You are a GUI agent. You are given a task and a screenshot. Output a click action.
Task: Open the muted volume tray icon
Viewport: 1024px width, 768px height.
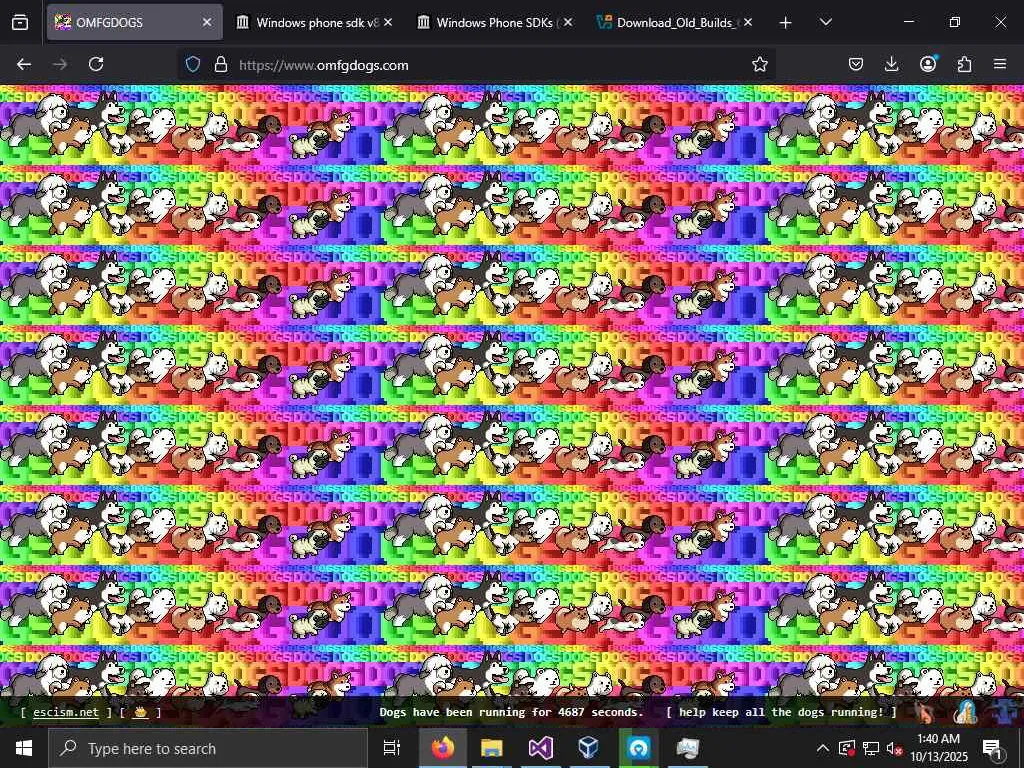coord(895,748)
